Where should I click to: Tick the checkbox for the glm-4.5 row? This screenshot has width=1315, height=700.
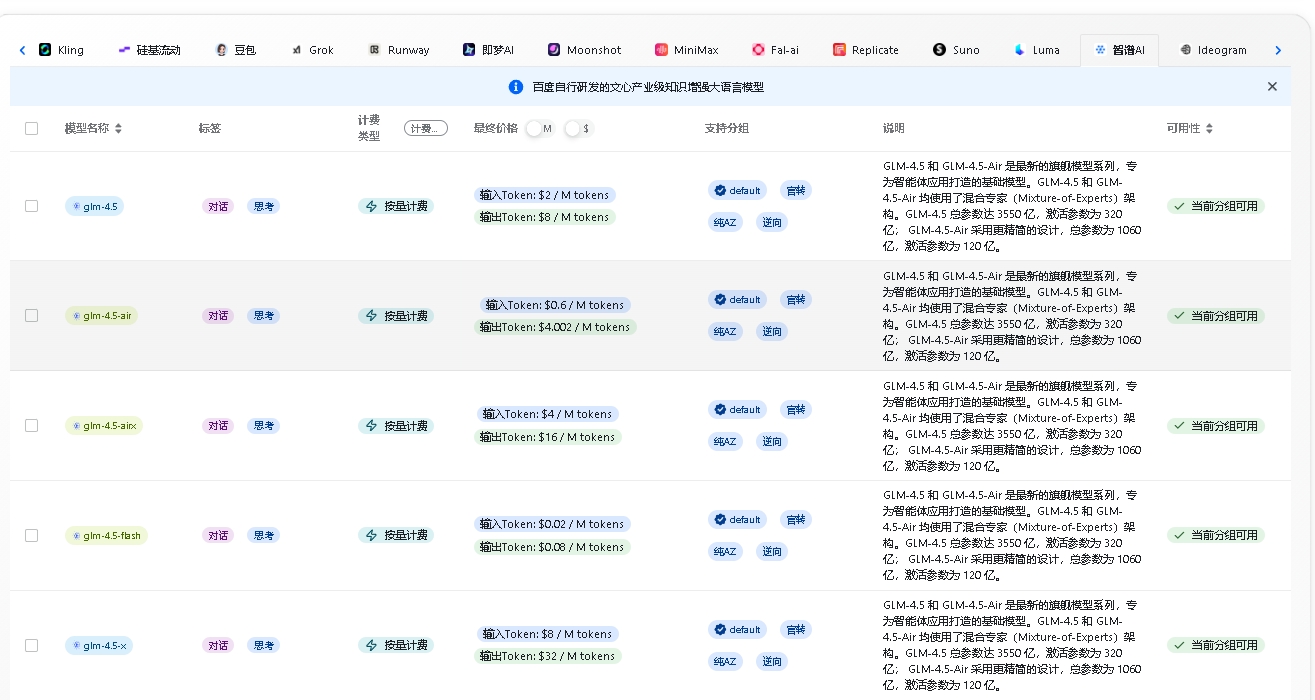pos(31,206)
